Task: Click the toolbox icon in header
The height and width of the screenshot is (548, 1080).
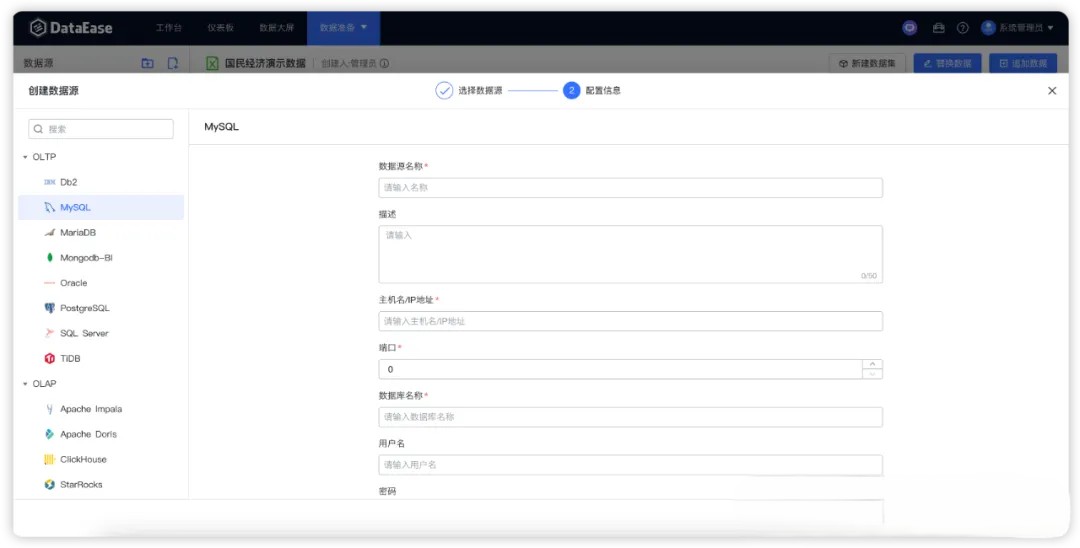Action: [x=938, y=28]
